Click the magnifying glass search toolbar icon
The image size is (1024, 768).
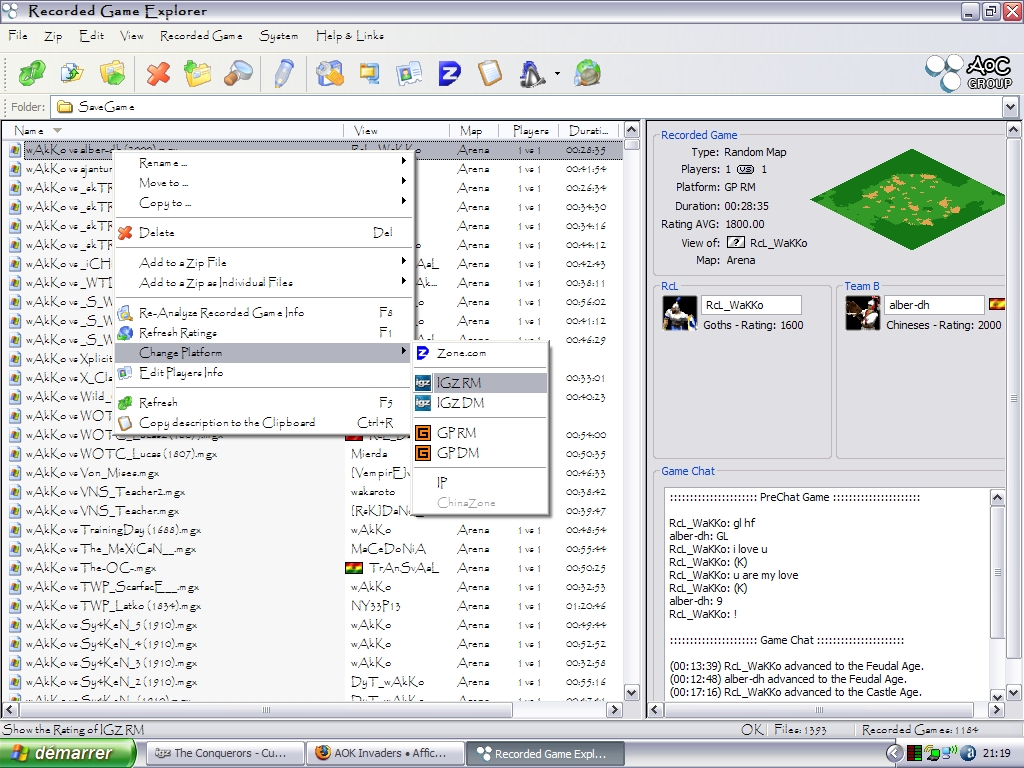238,73
